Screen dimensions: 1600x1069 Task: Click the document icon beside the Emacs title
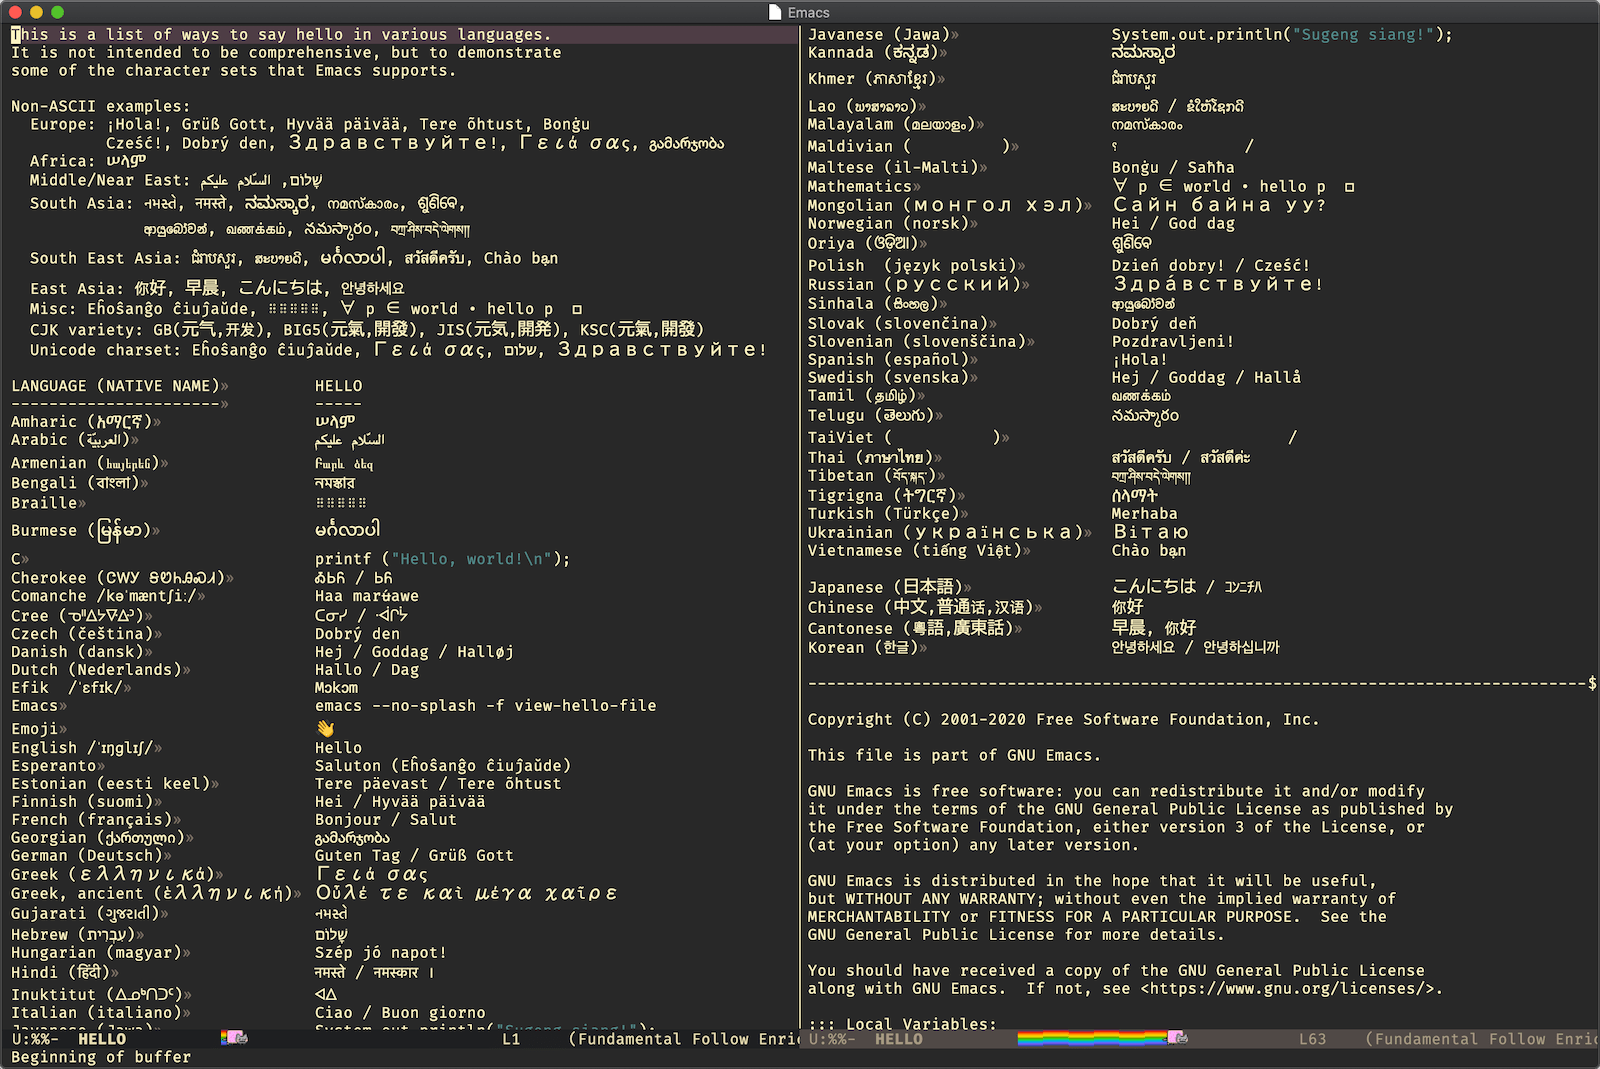point(774,12)
